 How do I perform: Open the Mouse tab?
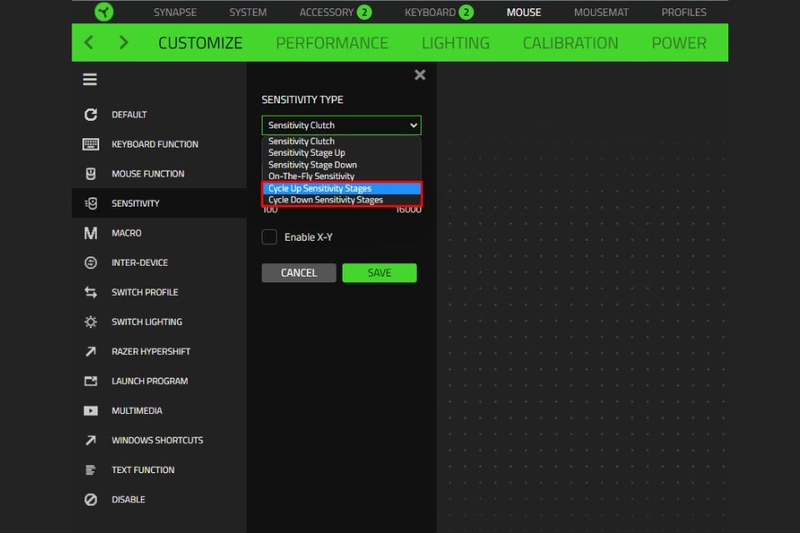click(524, 12)
